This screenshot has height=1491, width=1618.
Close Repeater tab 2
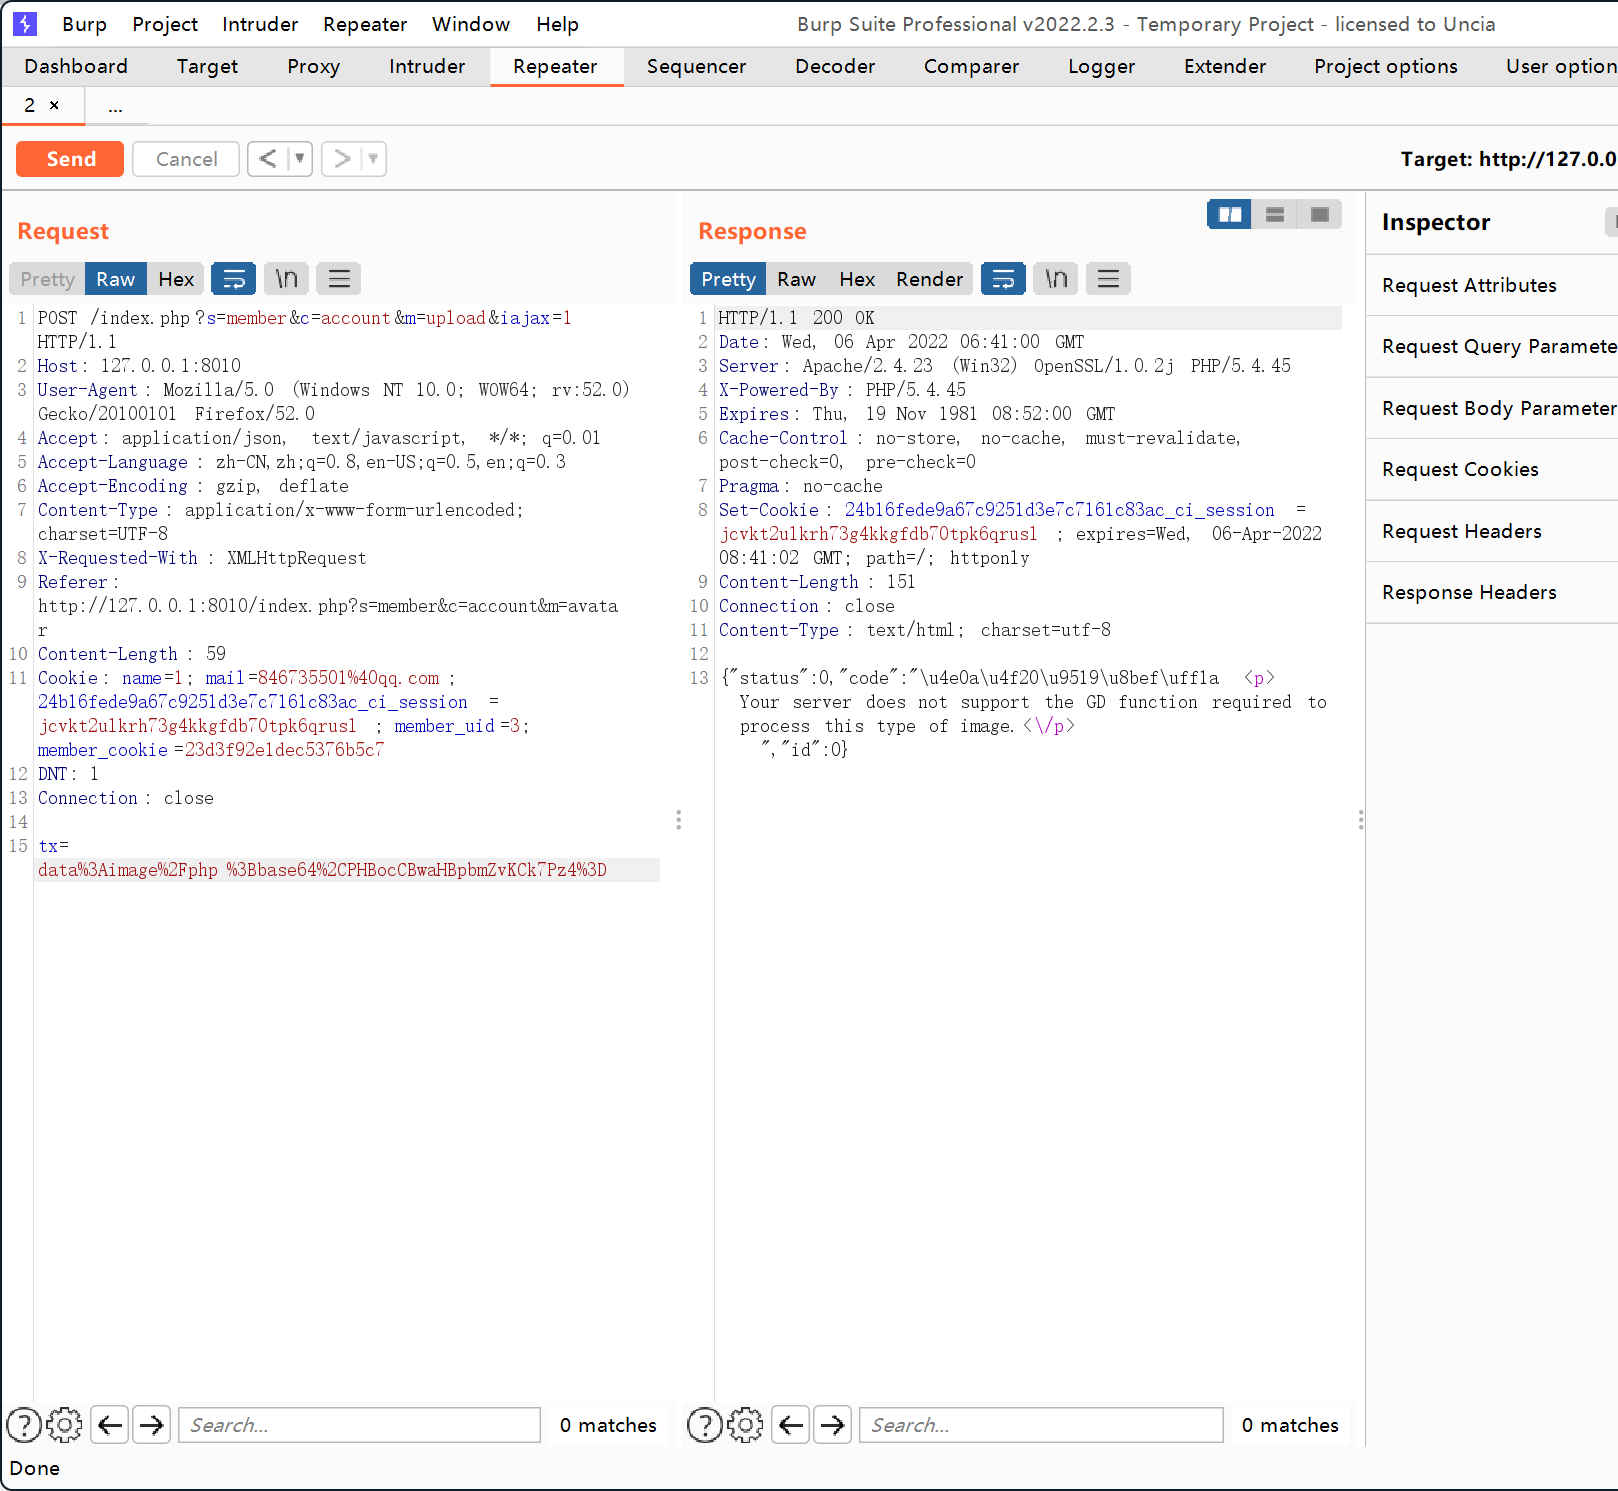click(54, 105)
